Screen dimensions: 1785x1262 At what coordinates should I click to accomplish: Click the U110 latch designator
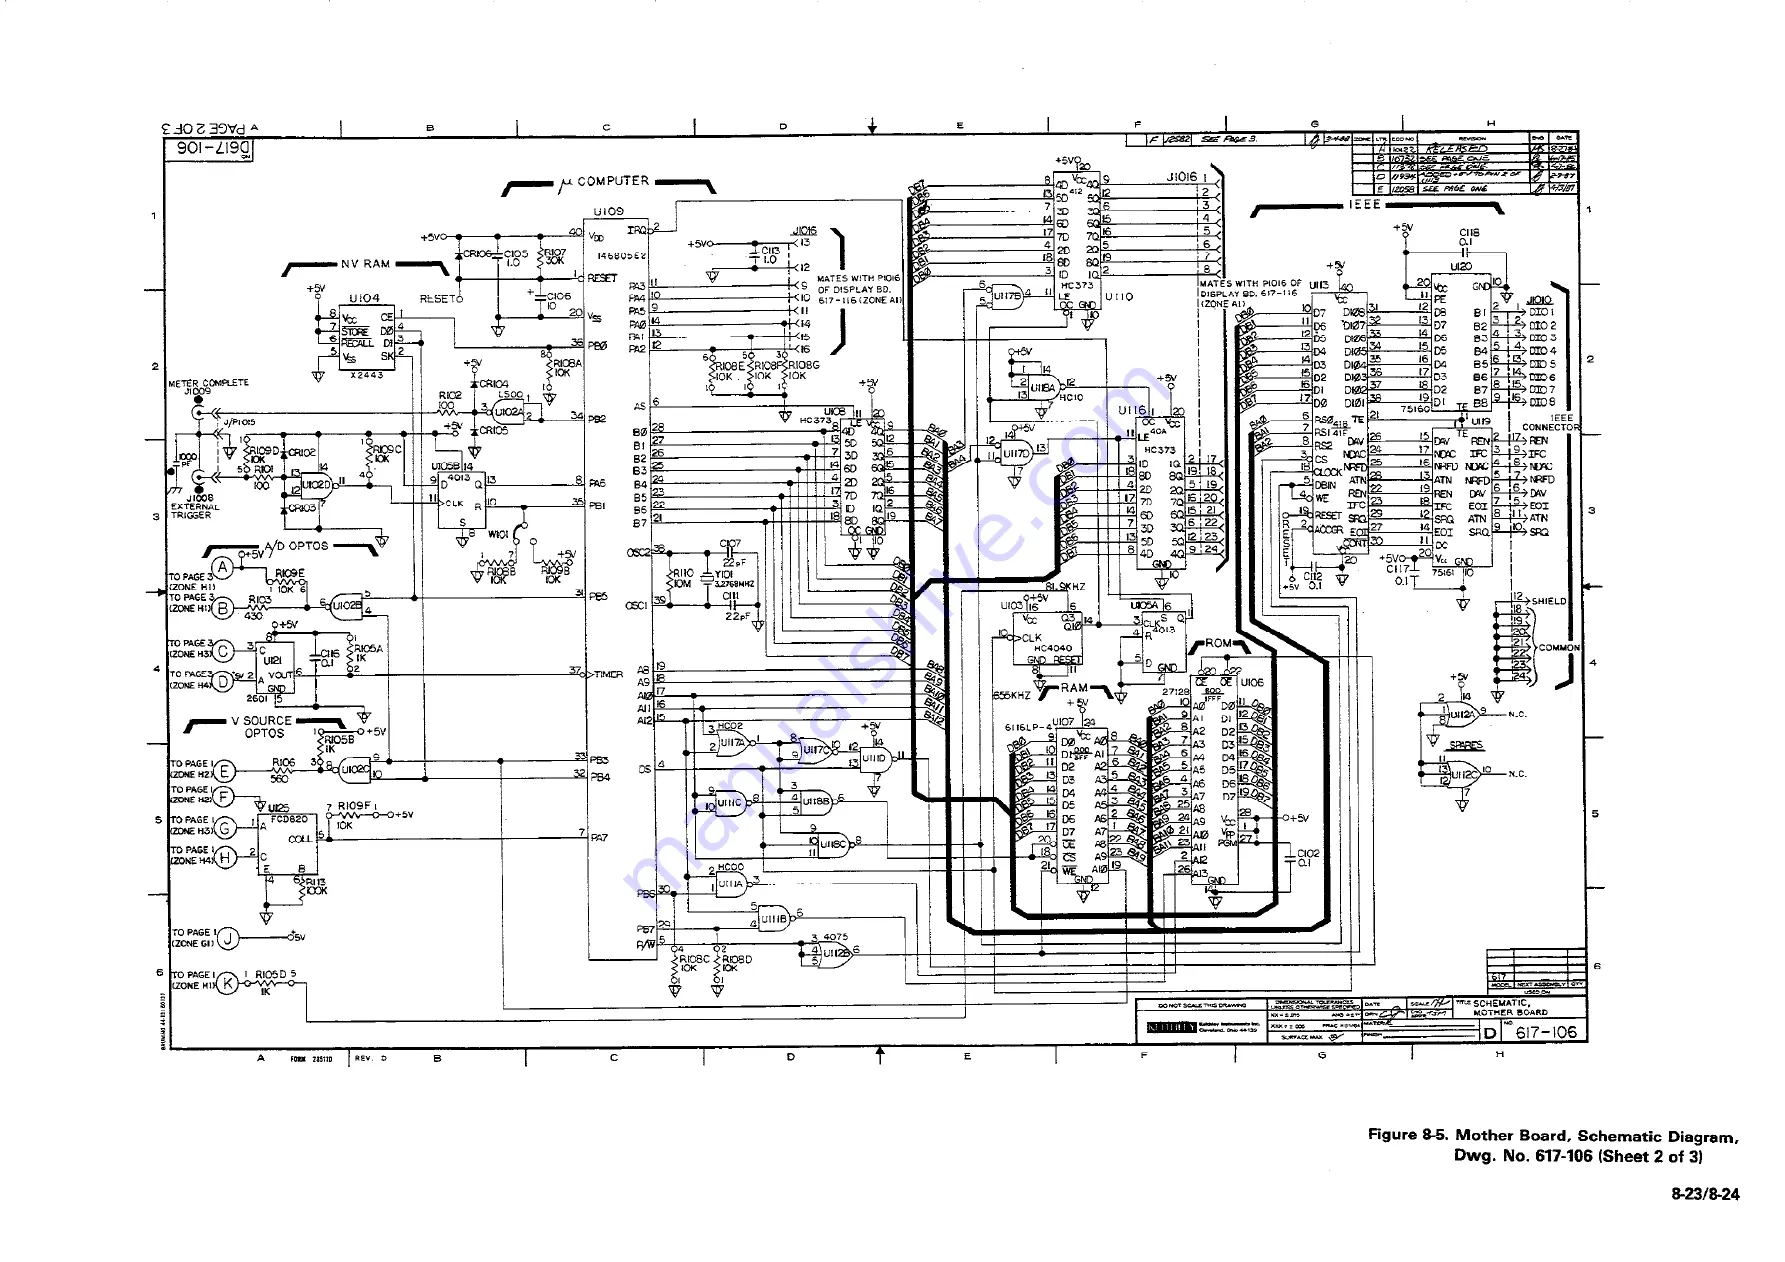(x=1120, y=297)
